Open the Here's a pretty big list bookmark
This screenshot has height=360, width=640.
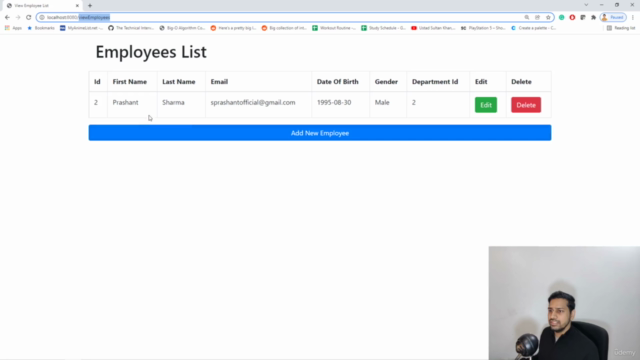click(x=233, y=28)
